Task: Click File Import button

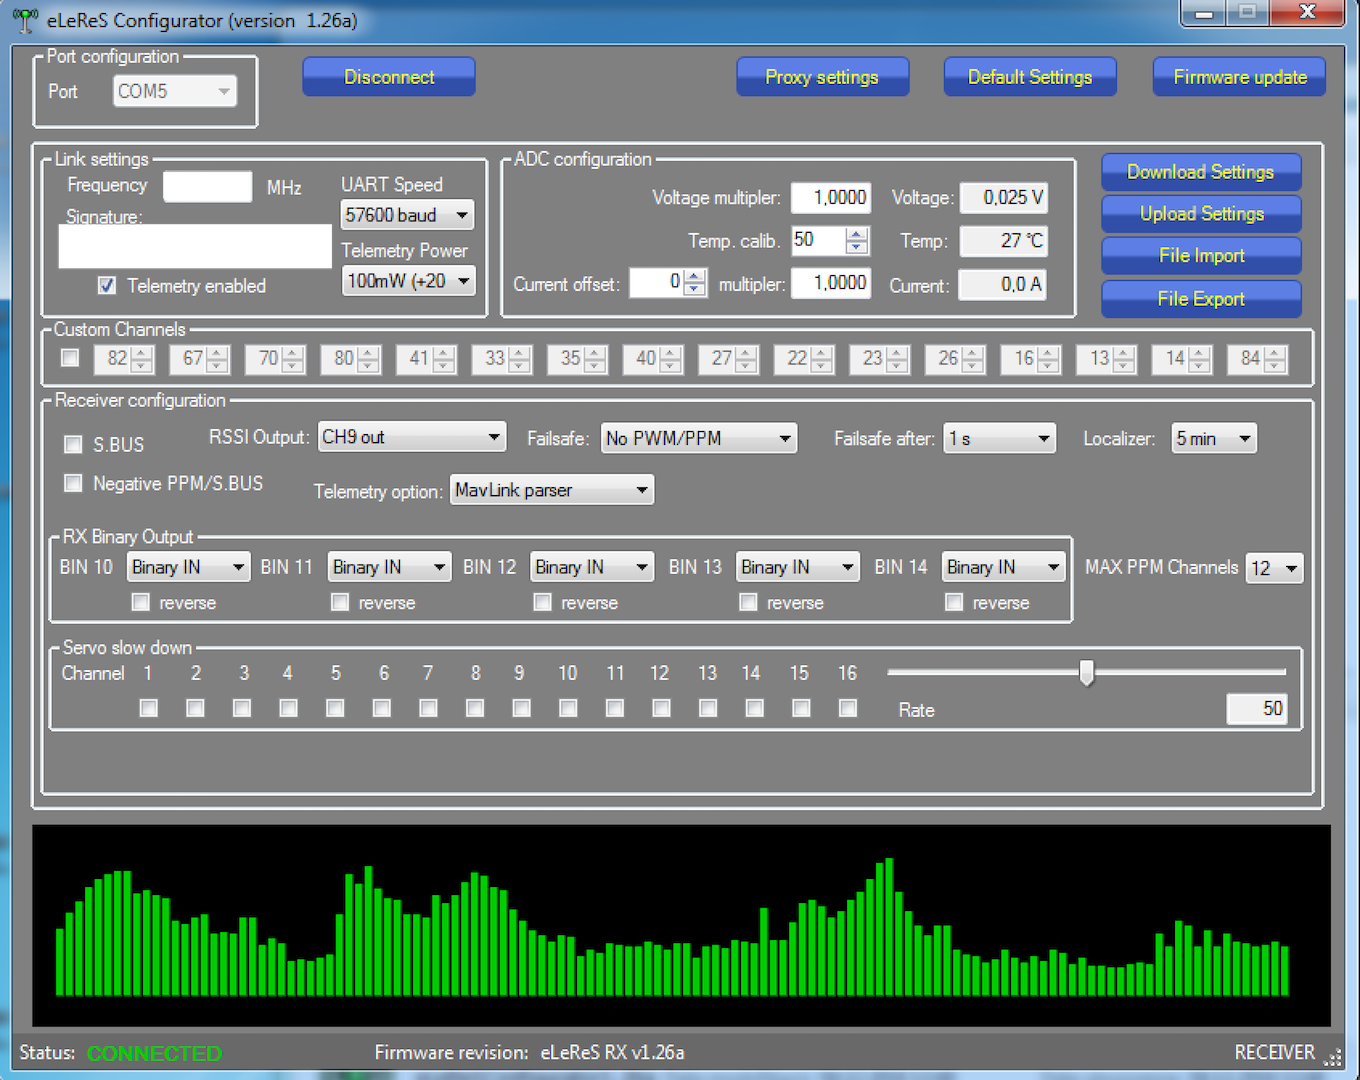Action: (x=1201, y=256)
